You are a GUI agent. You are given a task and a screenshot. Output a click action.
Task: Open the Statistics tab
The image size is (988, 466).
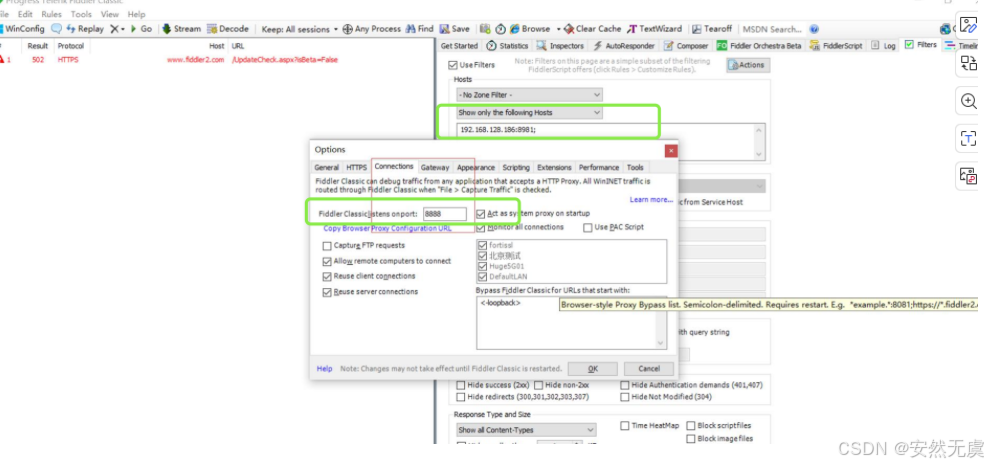508,46
